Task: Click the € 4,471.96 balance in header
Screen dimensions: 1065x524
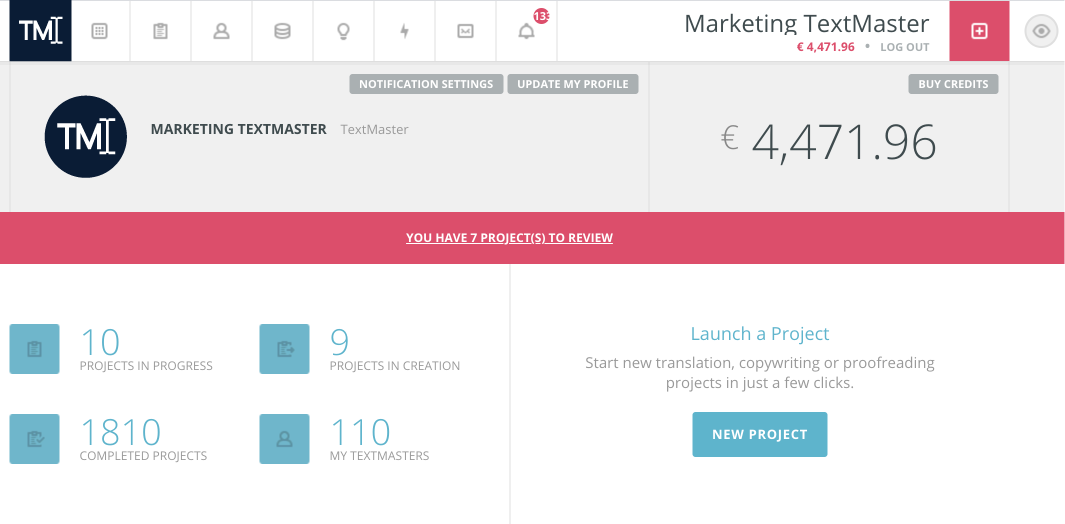Action: pyautogui.click(x=825, y=48)
